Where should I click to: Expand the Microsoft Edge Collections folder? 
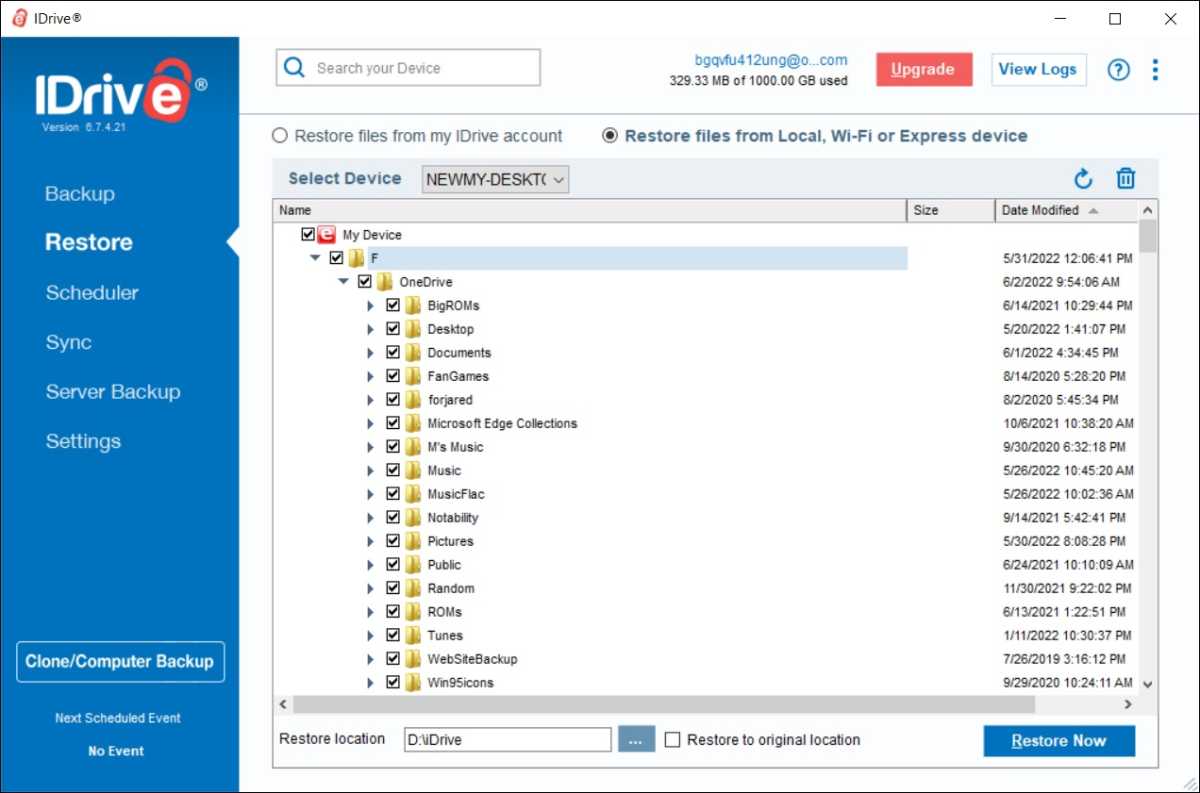372,424
